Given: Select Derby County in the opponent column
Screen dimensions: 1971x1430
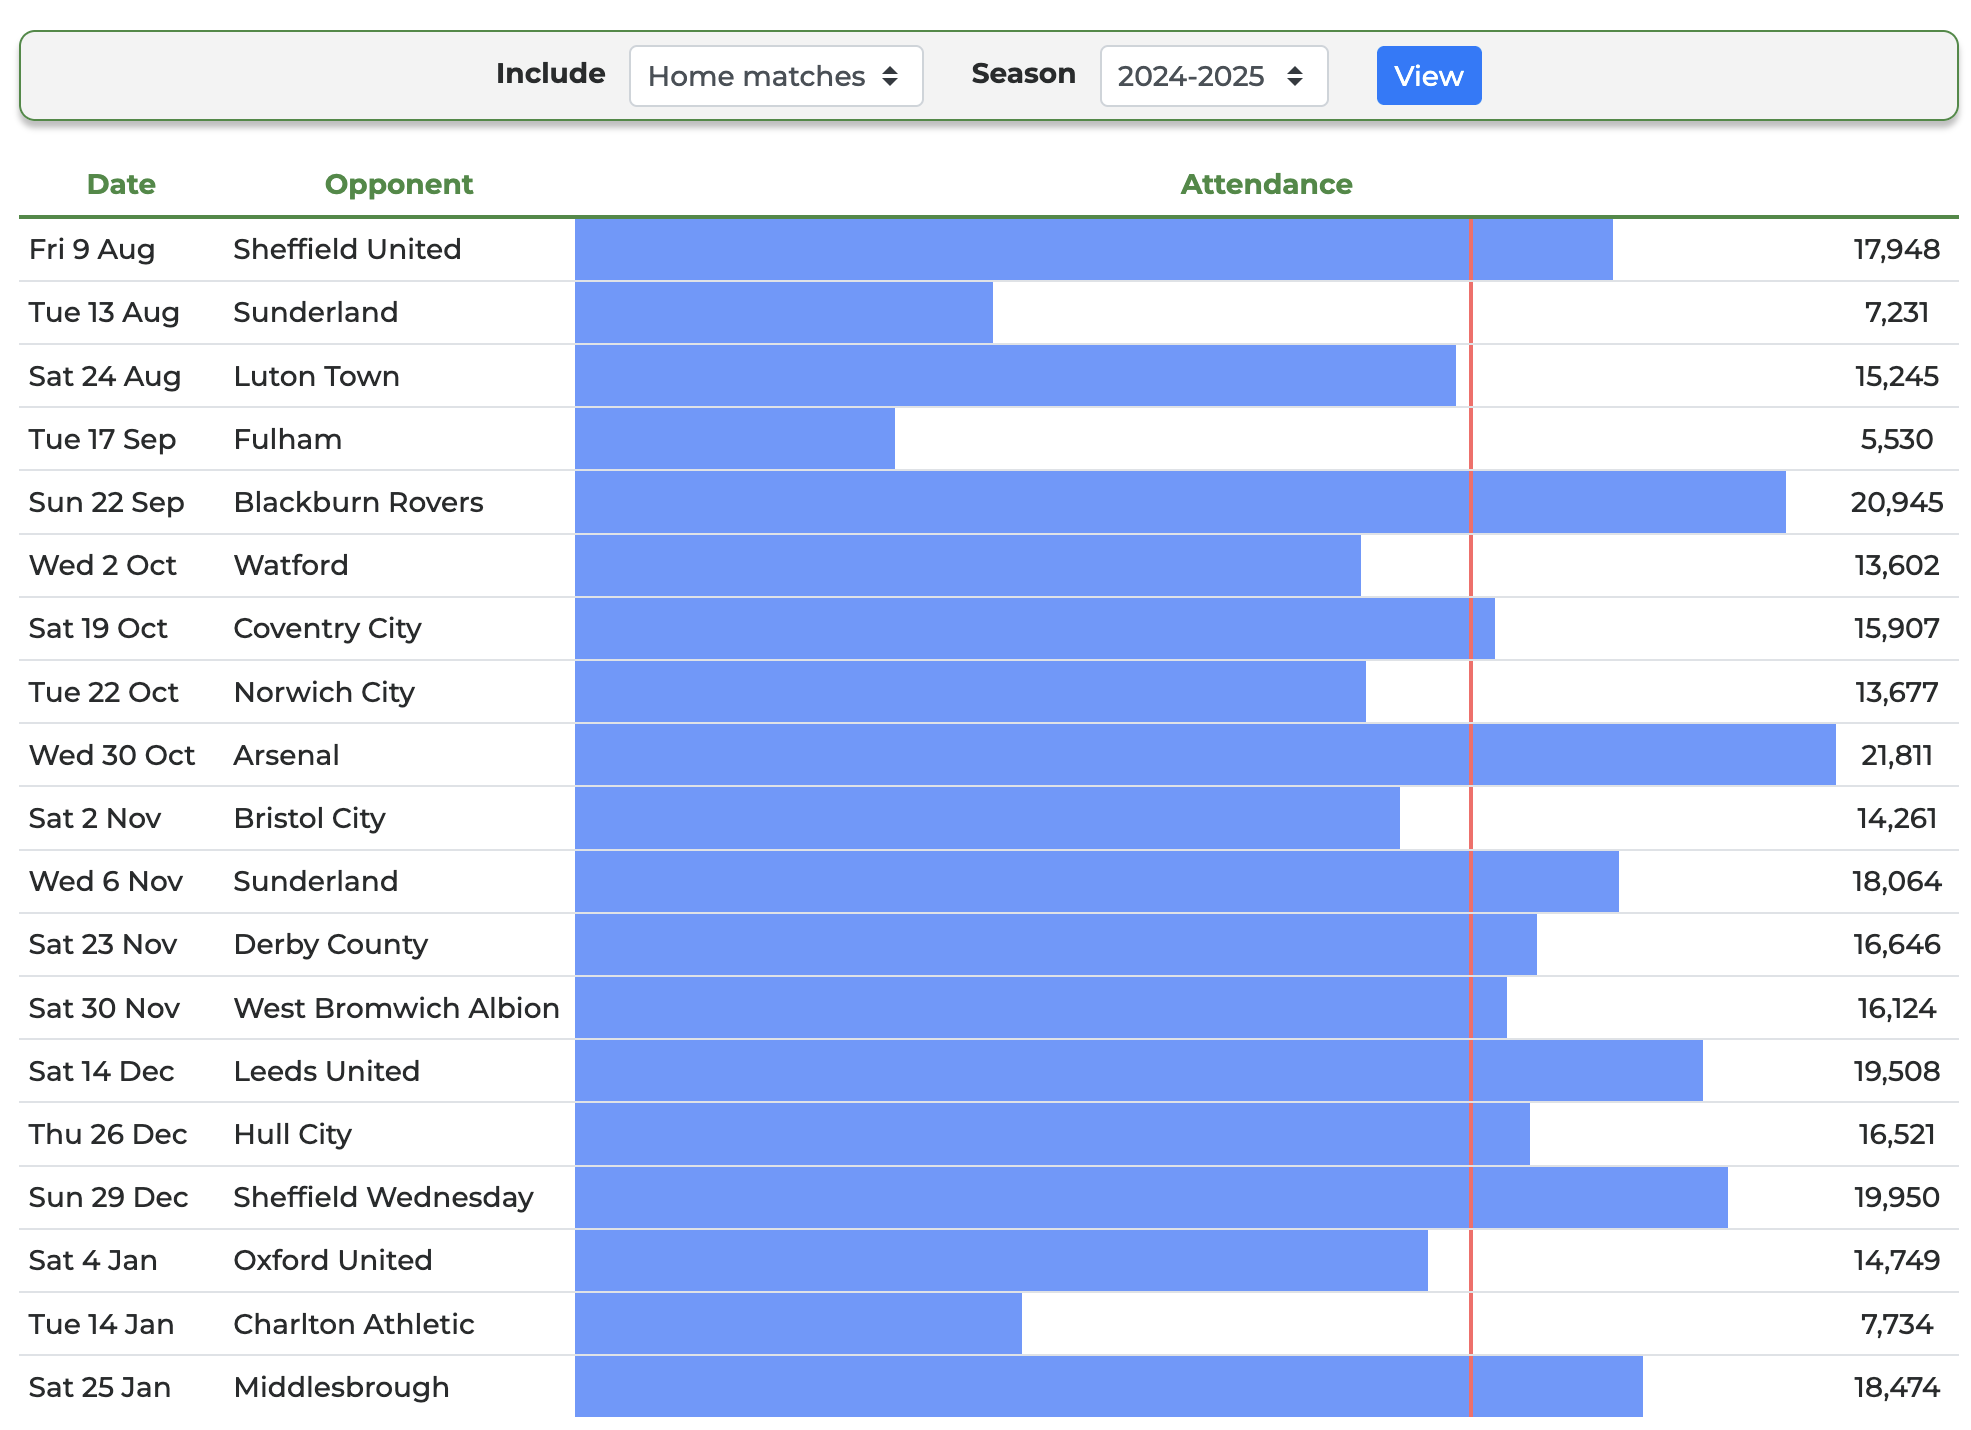Looking at the screenshot, I should point(330,944).
